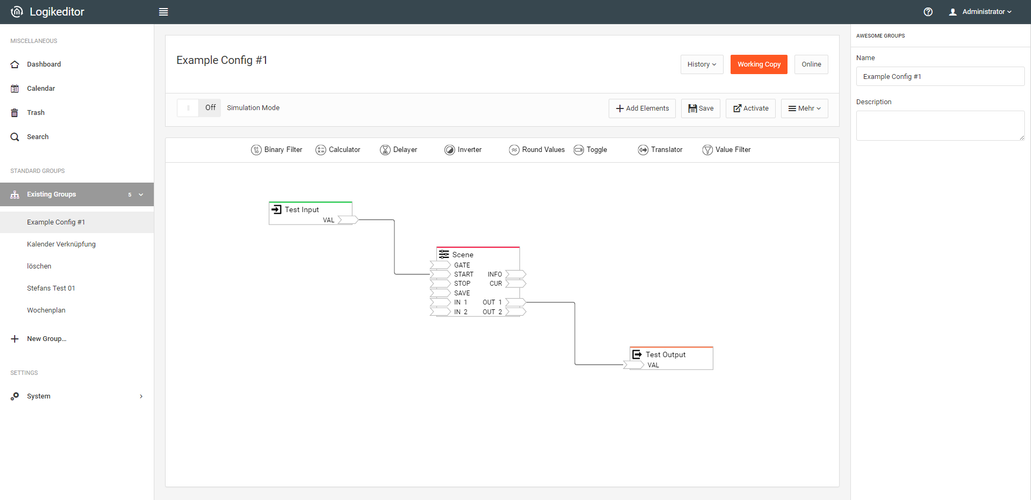
Task: Click the Binary Filter element icon
Action: pos(256,150)
